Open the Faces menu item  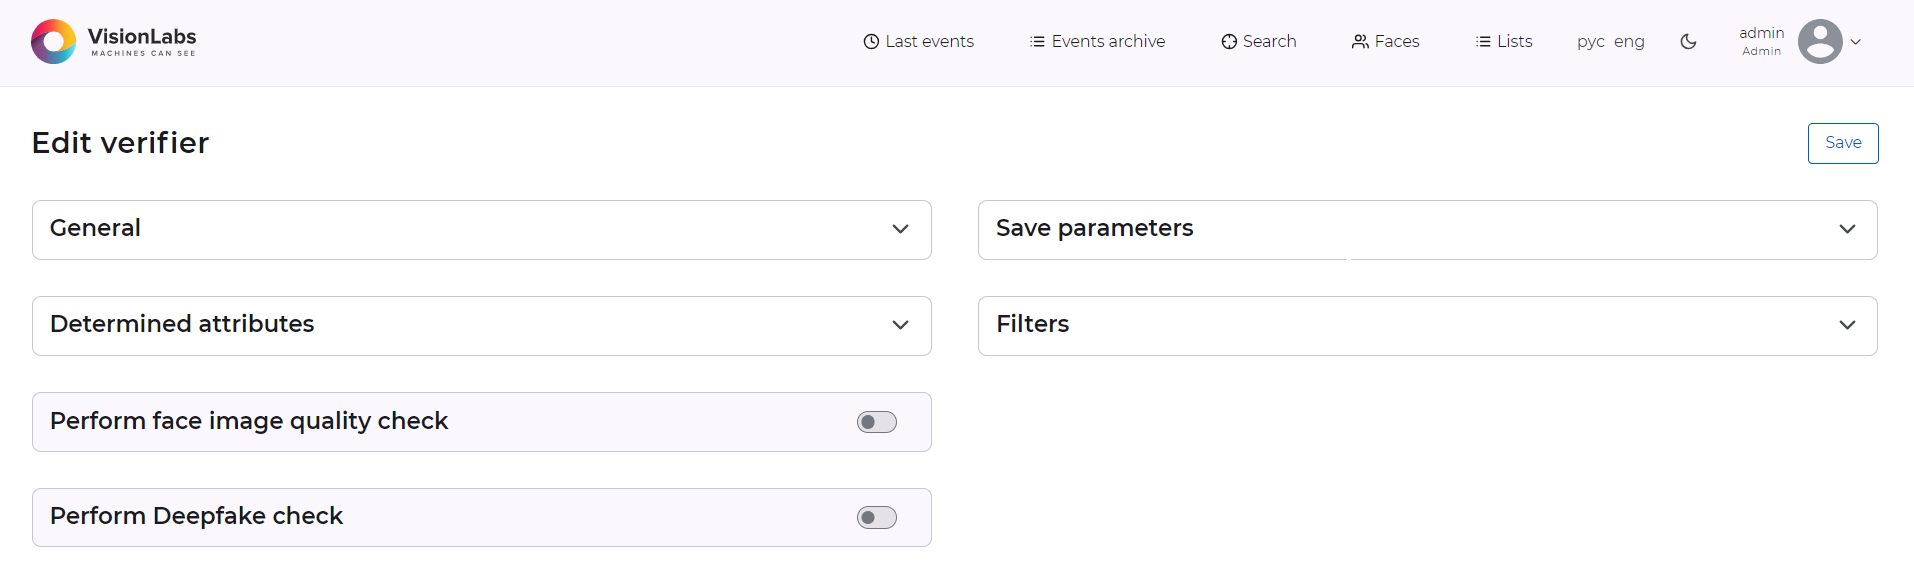coord(1396,42)
